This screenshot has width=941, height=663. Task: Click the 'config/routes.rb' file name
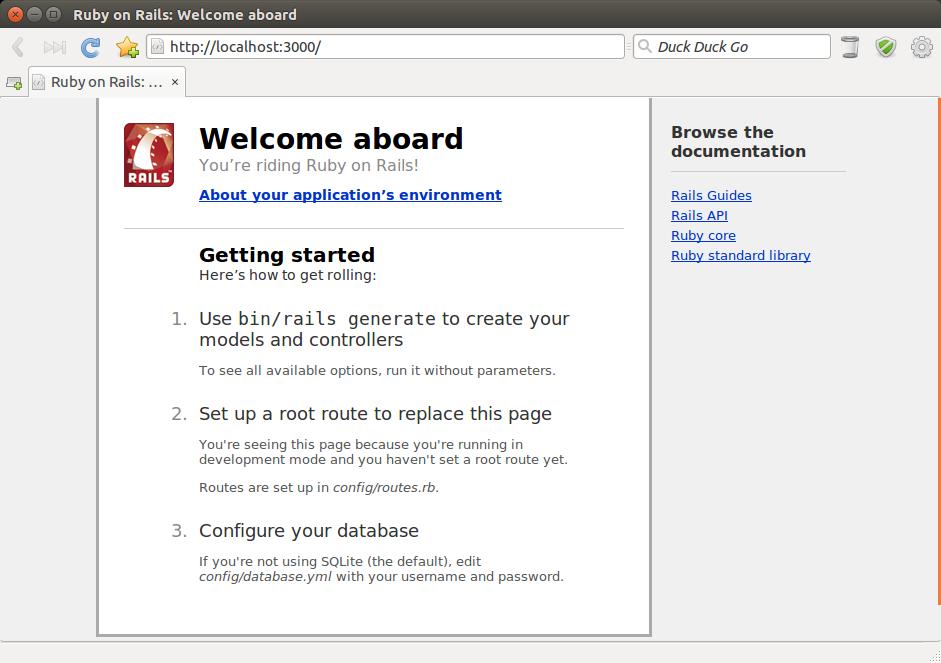click(384, 488)
